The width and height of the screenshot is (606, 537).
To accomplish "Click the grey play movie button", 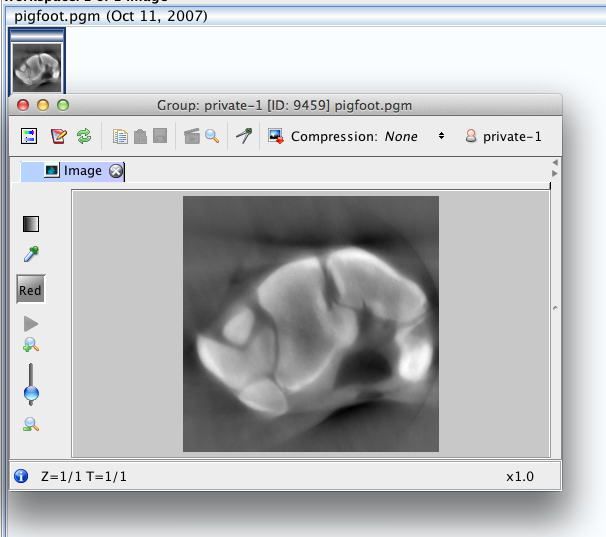I will click(31, 324).
